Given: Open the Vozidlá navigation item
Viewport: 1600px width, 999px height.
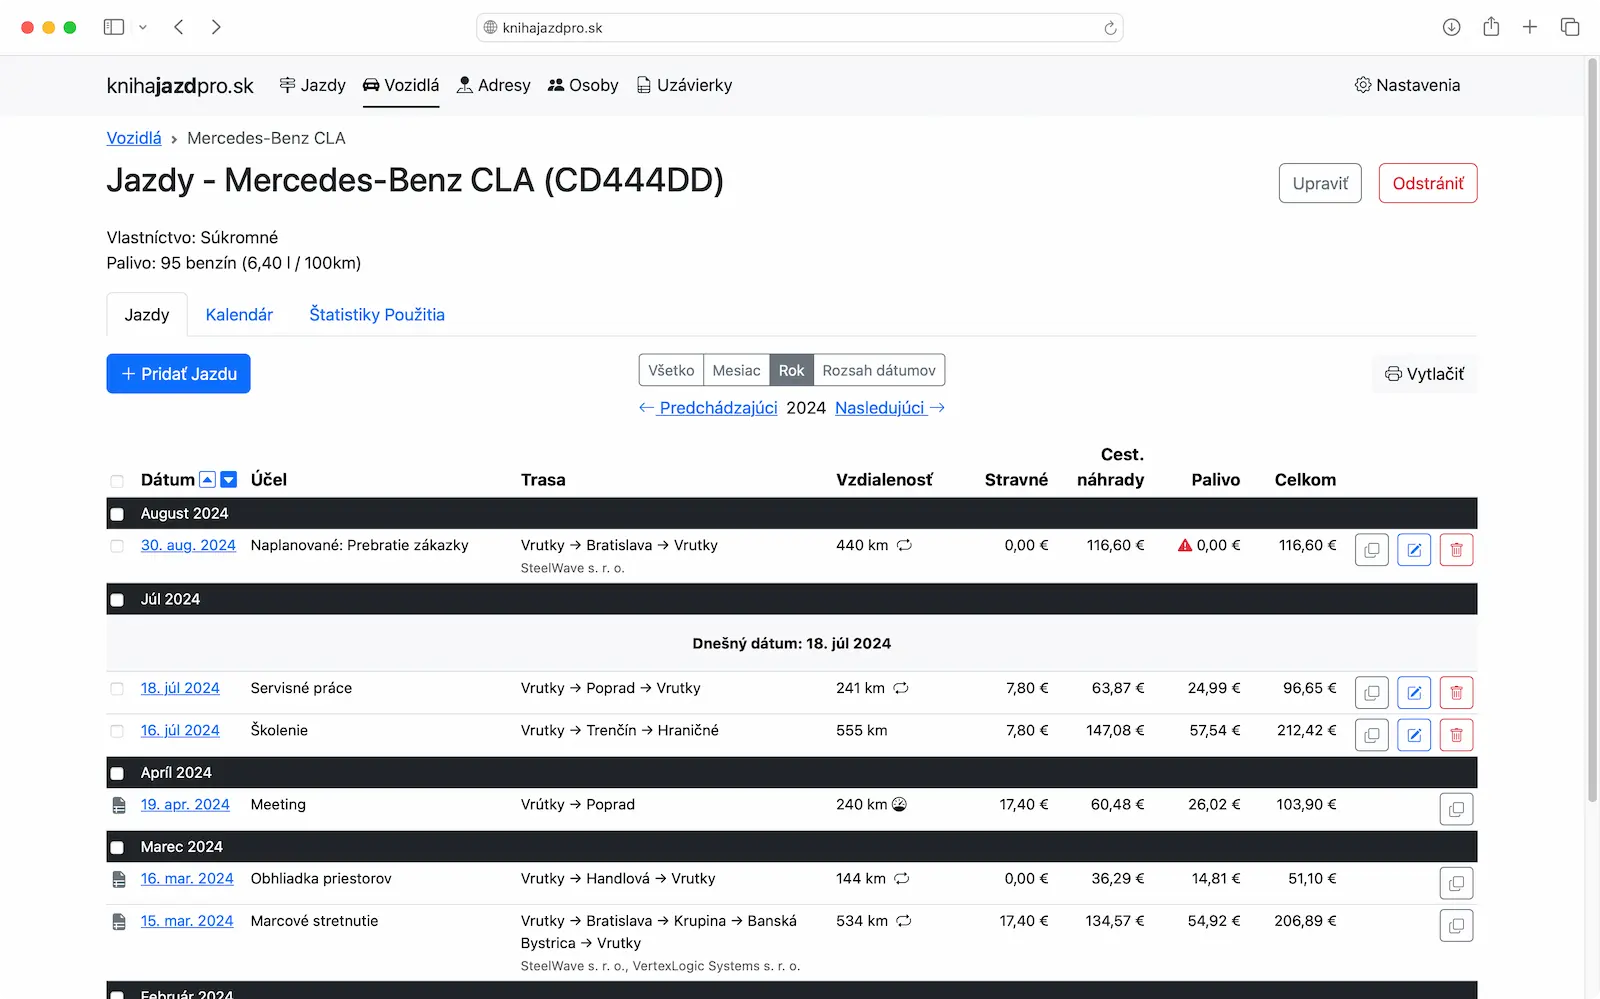Looking at the screenshot, I should (x=401, y=85).
